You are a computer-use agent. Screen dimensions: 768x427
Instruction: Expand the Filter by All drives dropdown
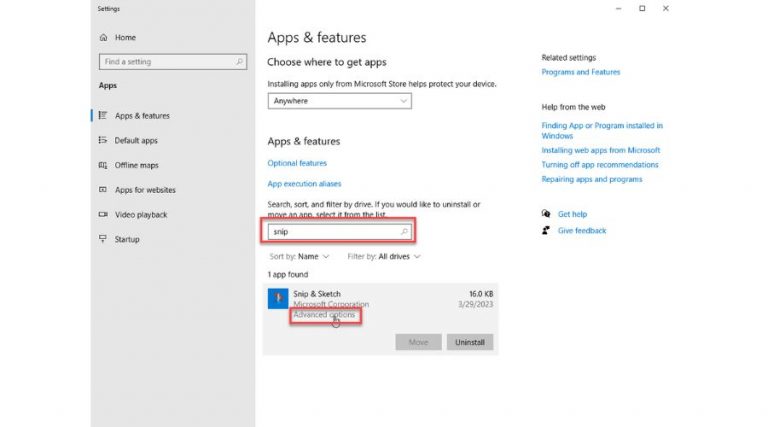pos(384,257)
